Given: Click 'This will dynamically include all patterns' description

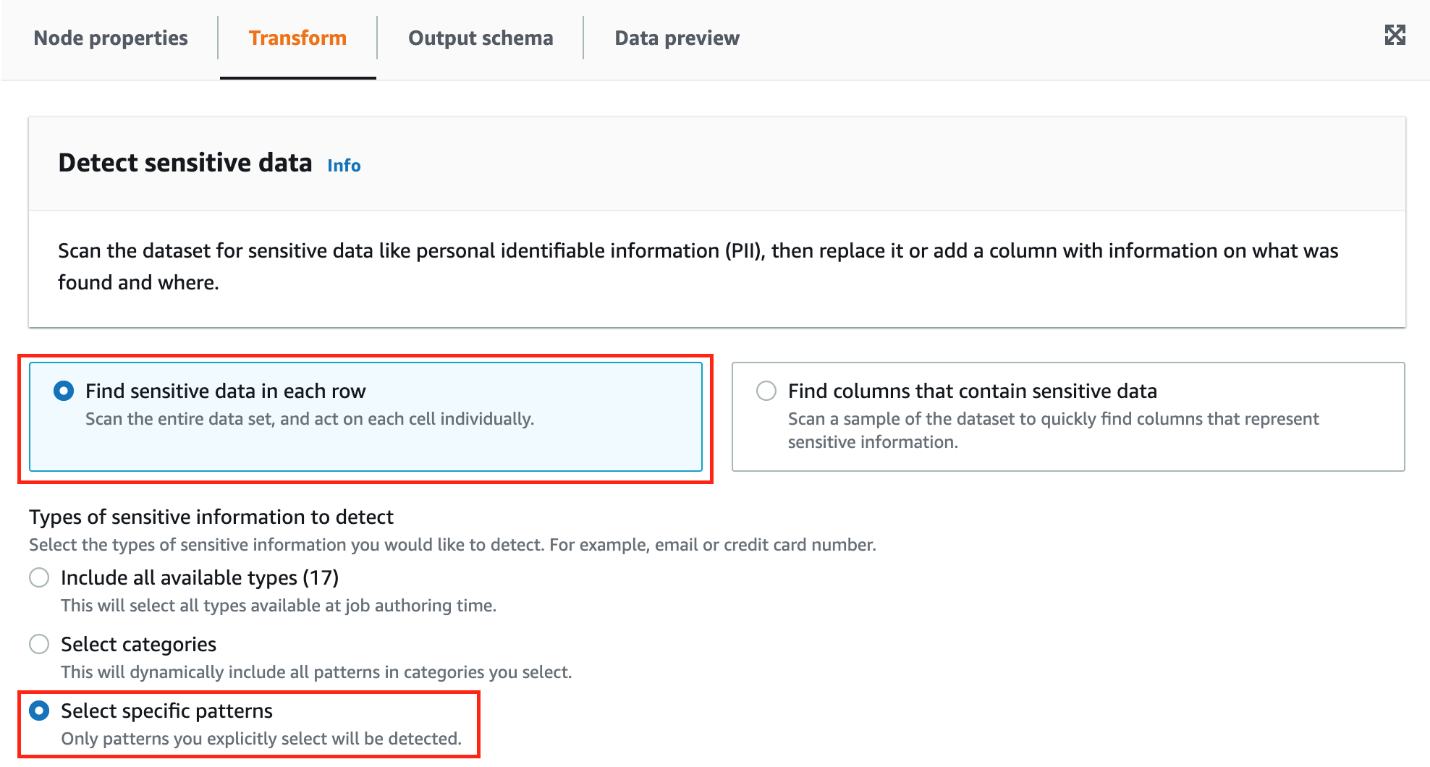Looking at the screenshot, I should point(316,672).
